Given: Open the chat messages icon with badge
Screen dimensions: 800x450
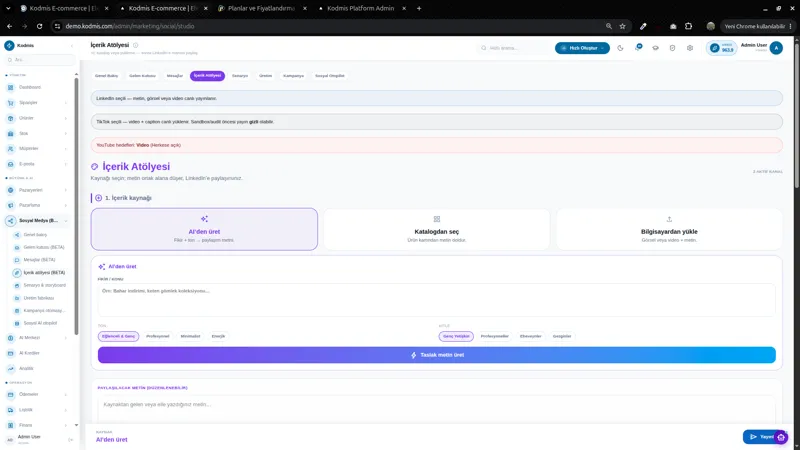Looking at the screenshot, I should 638,47.
